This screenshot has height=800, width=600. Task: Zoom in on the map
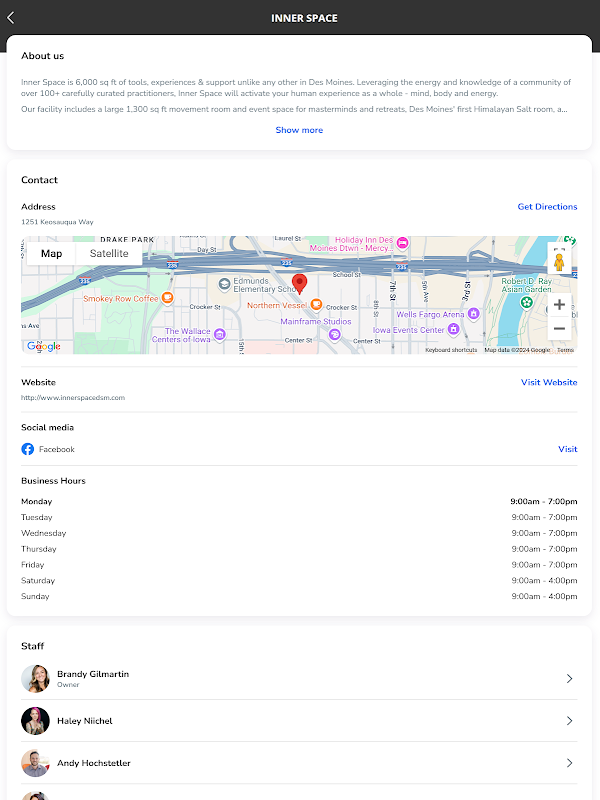point(559,305)
